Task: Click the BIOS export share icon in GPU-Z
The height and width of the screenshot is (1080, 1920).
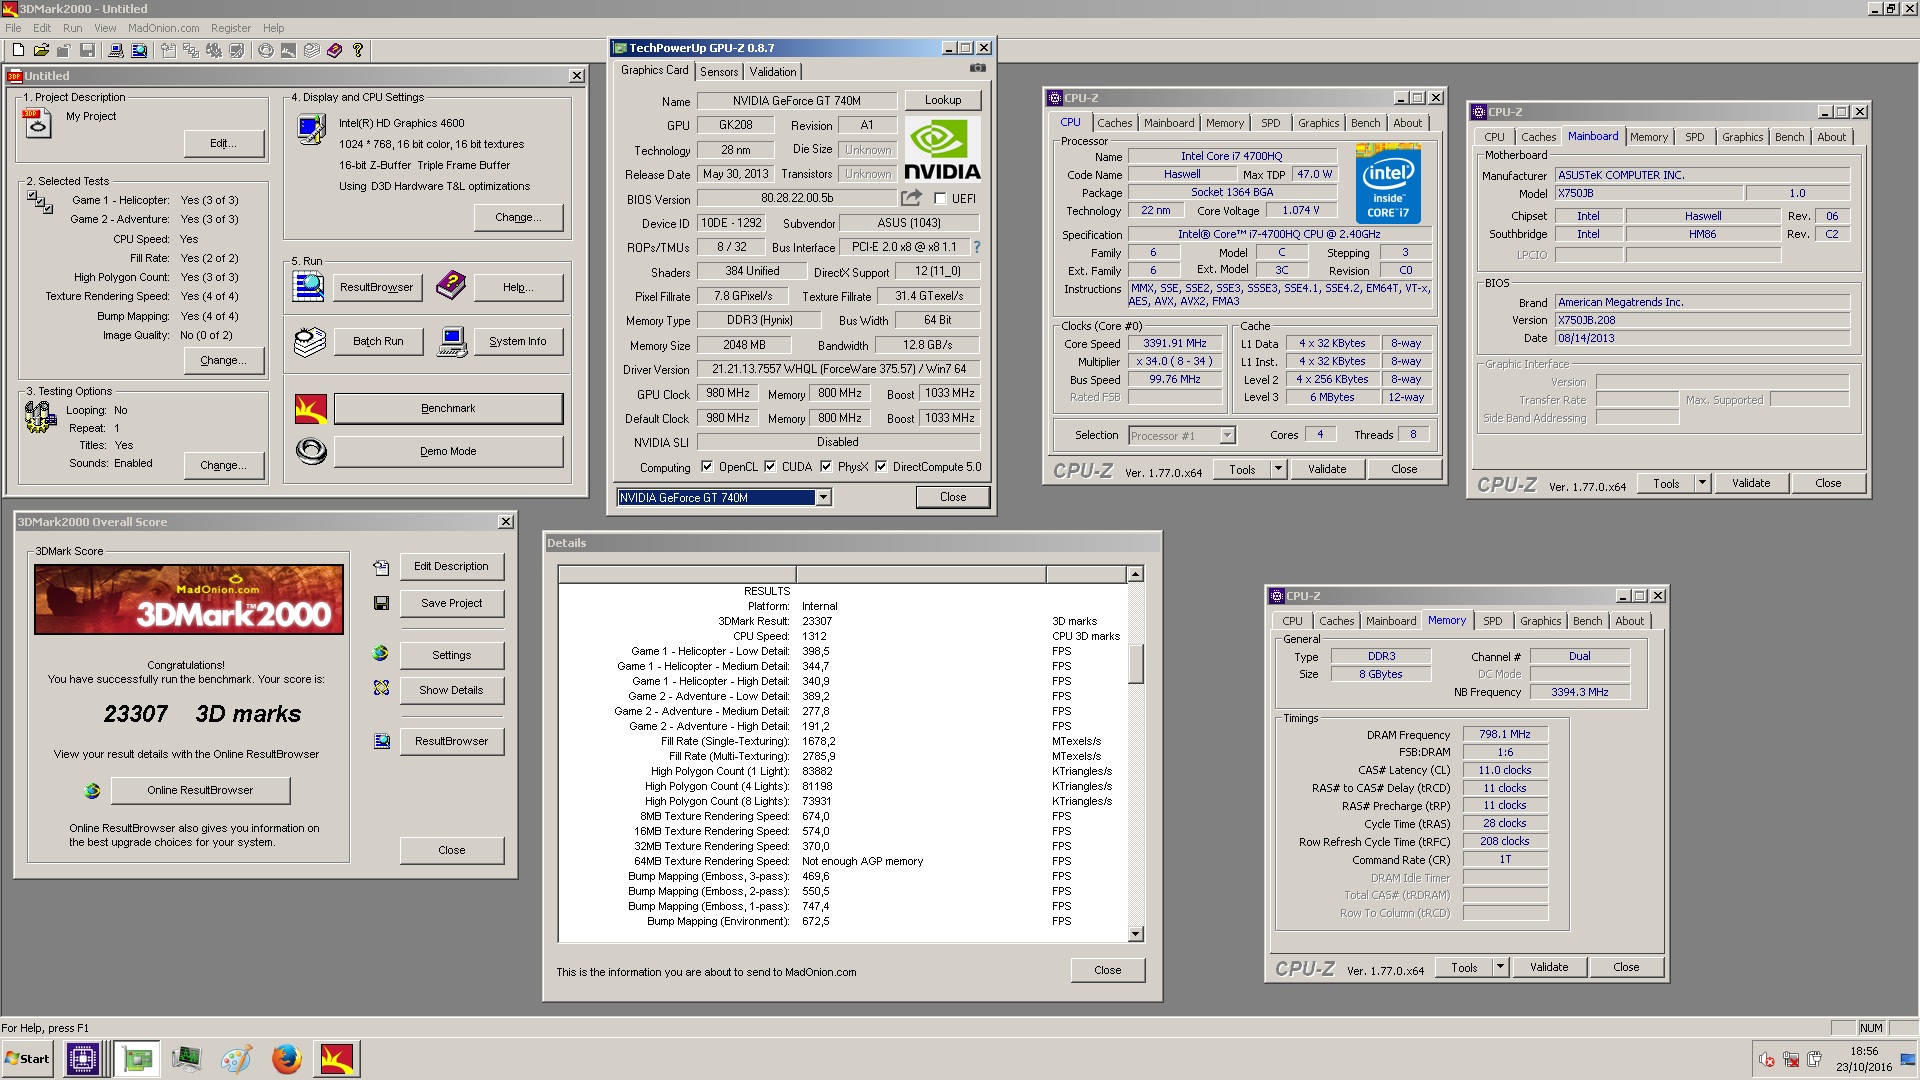Action: [911, 198]
